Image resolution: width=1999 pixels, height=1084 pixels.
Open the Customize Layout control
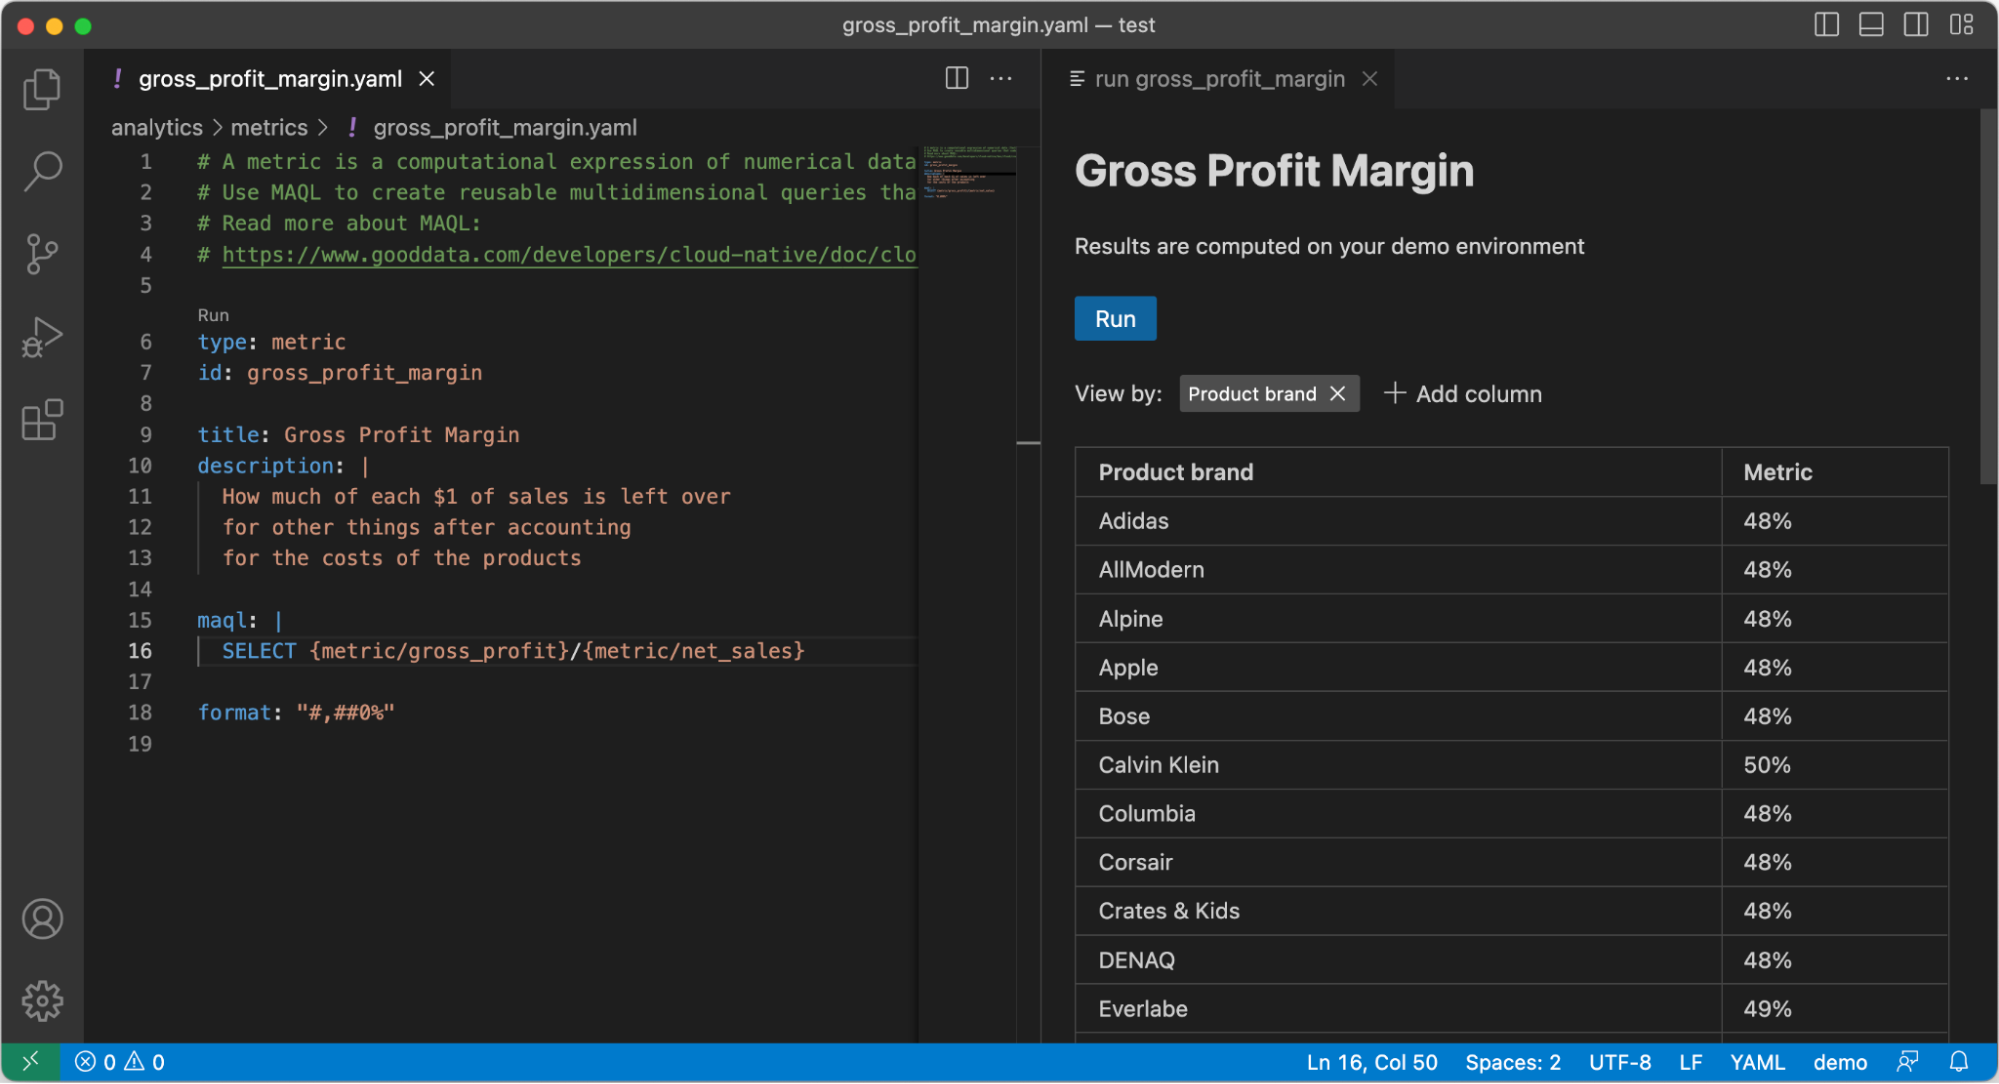tap(1960, 24)
